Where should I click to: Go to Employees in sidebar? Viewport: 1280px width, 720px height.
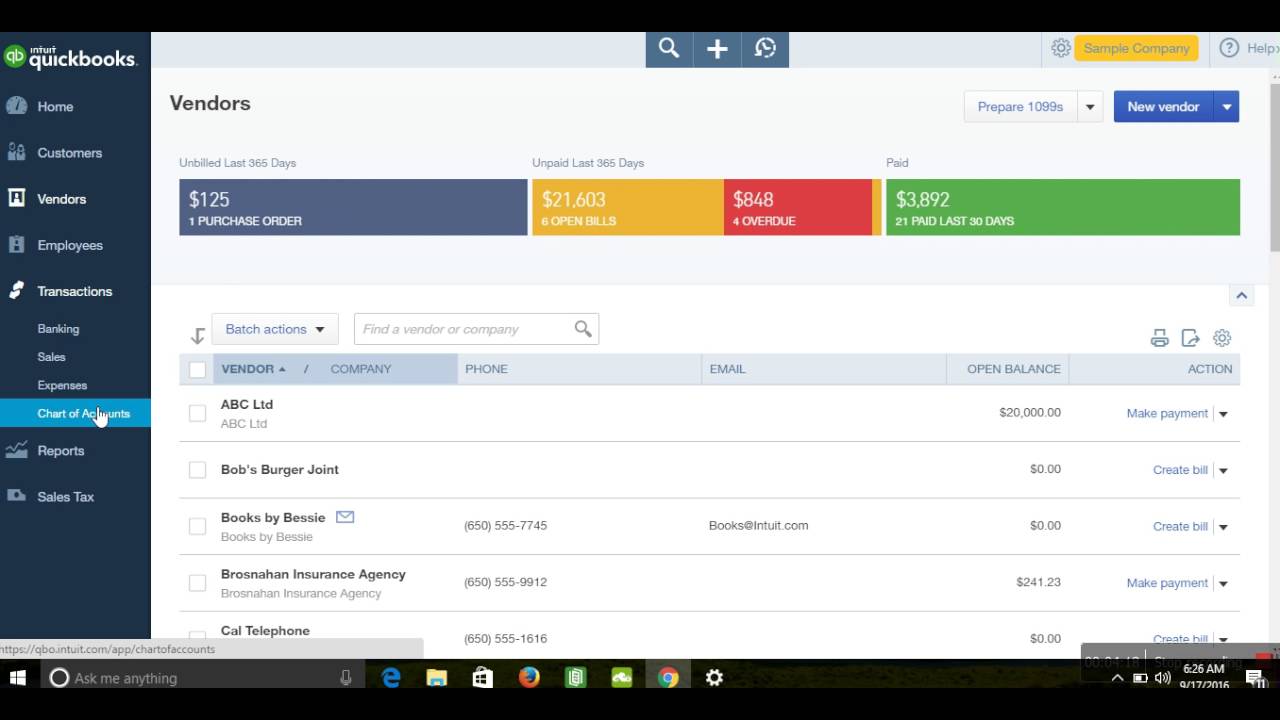tap(70, 245)
